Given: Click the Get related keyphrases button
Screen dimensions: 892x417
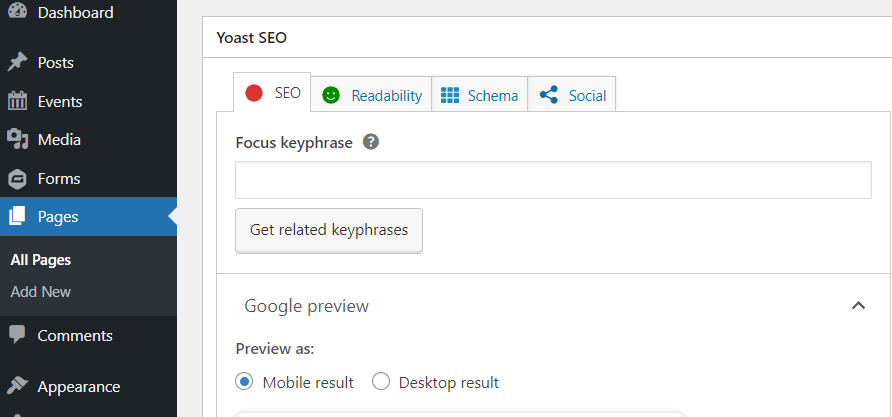Looking at the screenshot, I should click(329, 230).
